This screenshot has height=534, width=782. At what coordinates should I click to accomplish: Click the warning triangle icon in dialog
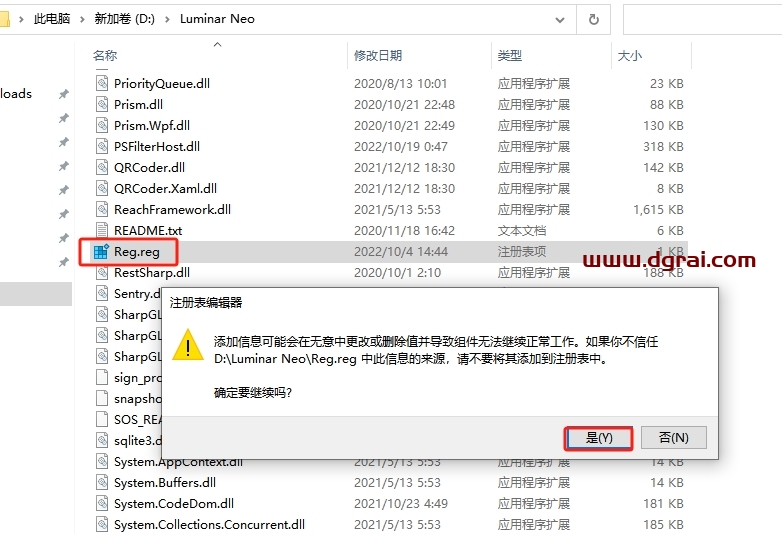[x=188, y=345]
